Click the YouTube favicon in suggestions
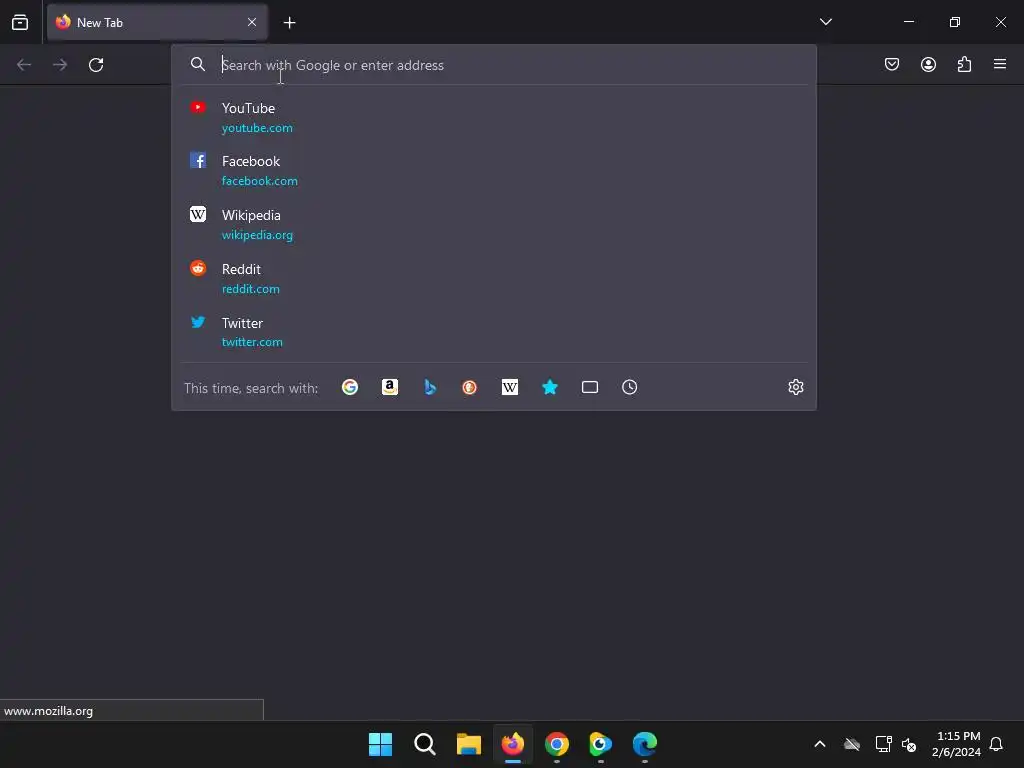 point(198,107)
